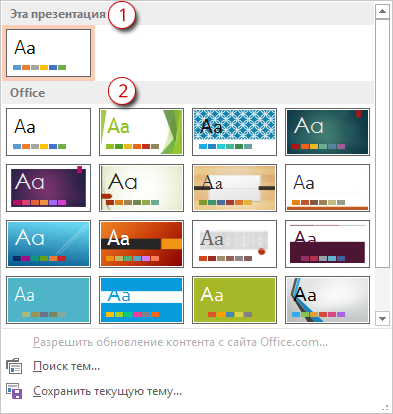Click the save theme floppy disk icon
This screenshot has width=393, height=414.
(x=14, y=391)
